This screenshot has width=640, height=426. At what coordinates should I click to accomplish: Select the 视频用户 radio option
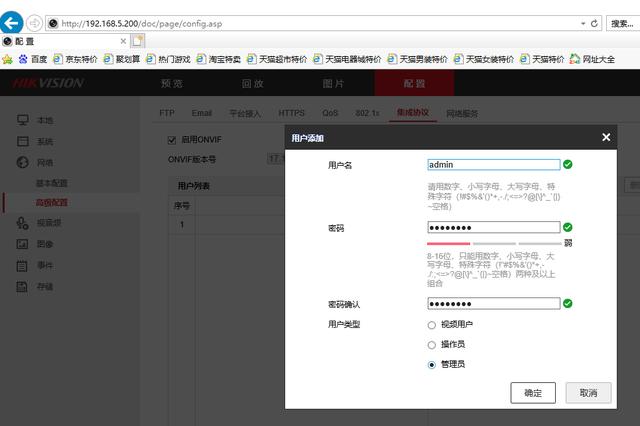pyautogui.click(x=432, y=325)
